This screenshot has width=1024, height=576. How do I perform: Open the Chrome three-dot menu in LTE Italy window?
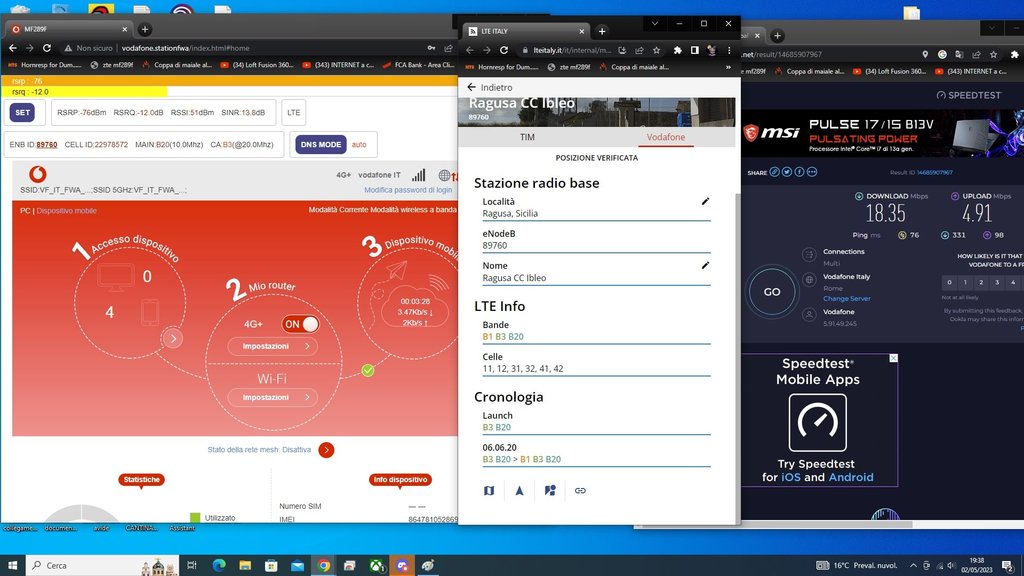[x=729, y=50]
